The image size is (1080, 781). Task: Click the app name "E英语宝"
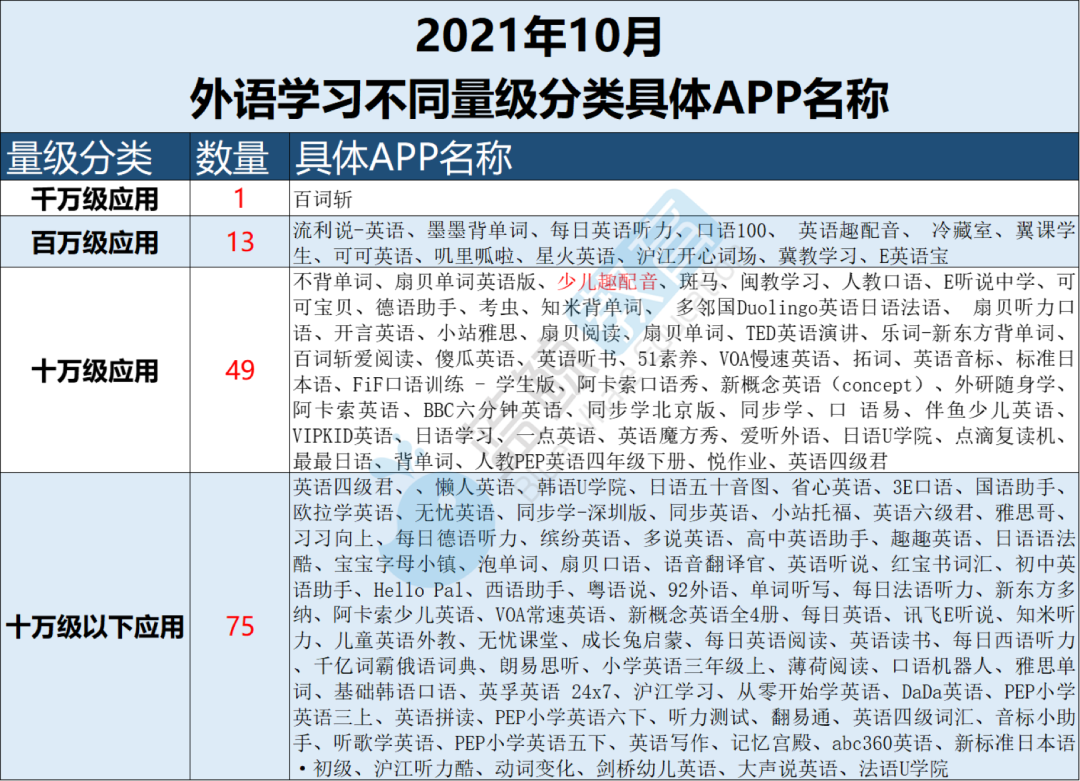pos(914,256)
